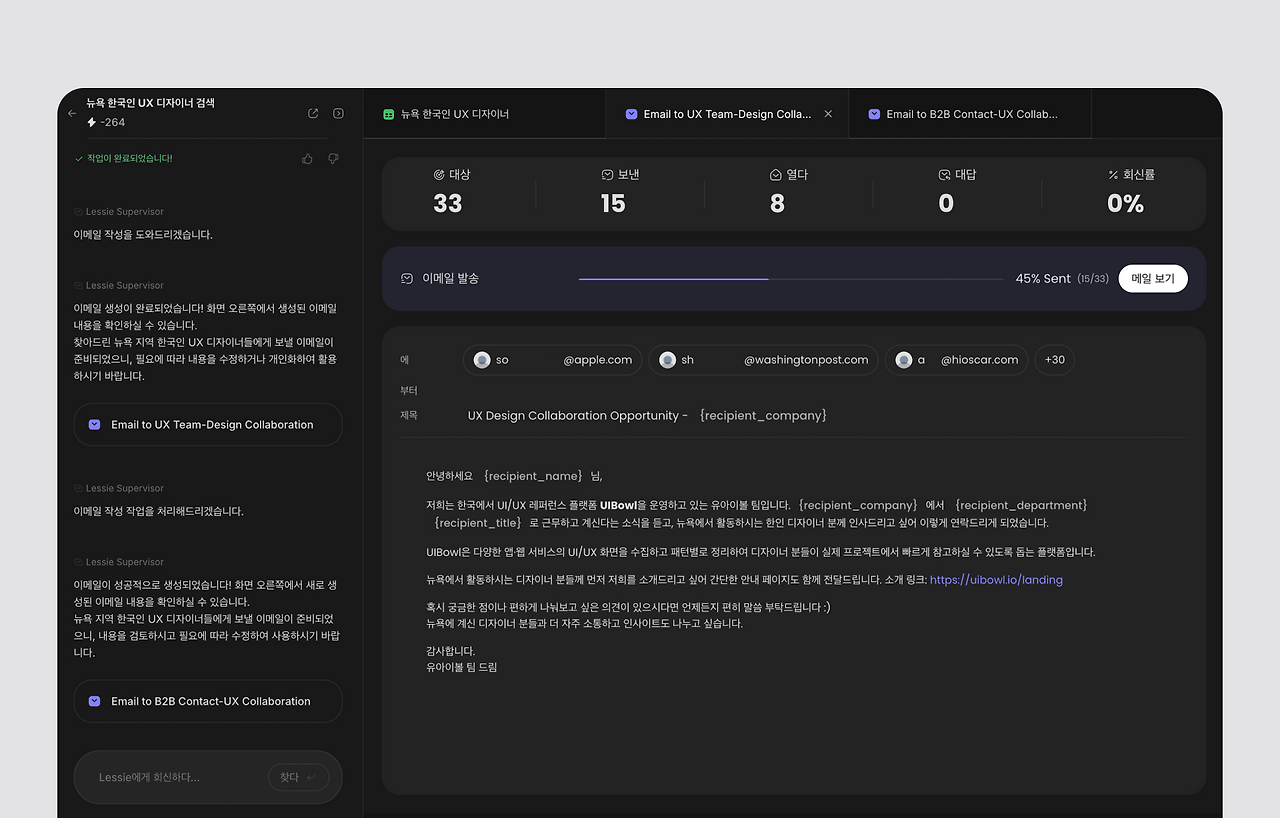
Task: Click the avatar on the washingtonpost.com chip
Action: point(668,360)
